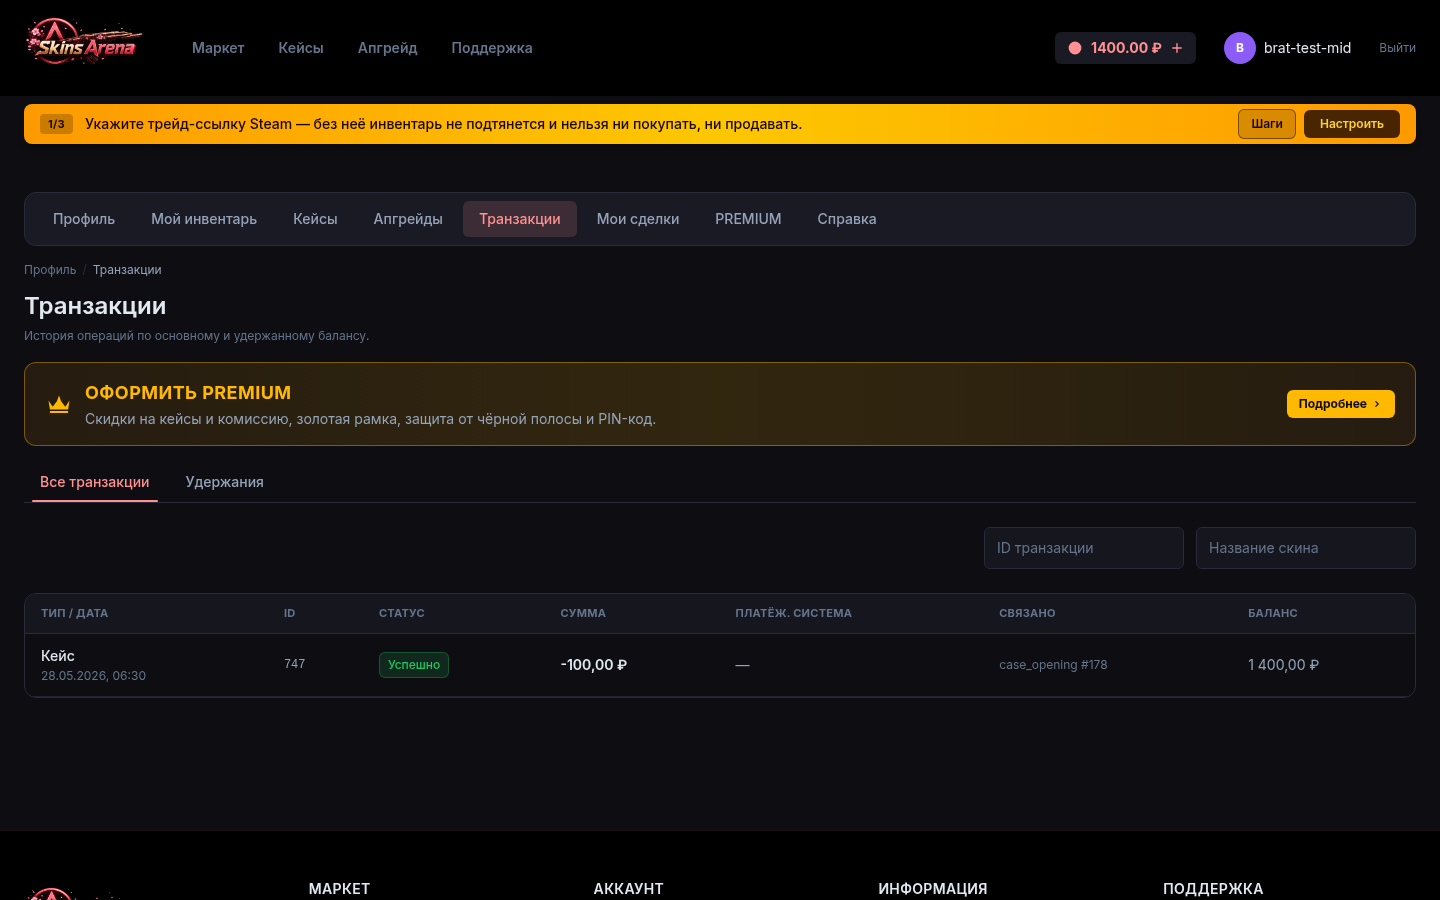Click the Настроить button in yellow banner
This screenshot has height=900, width=1440.
tap(1351, 124)
